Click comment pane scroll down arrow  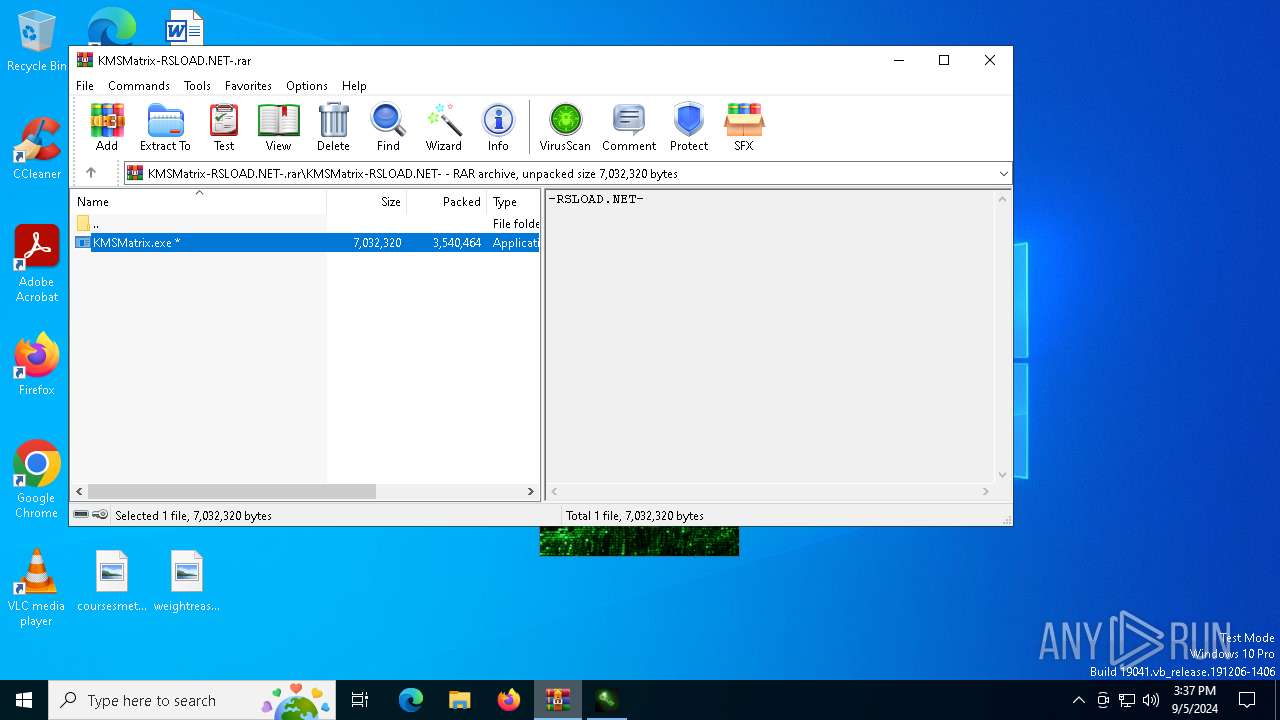coord(1003,475)
